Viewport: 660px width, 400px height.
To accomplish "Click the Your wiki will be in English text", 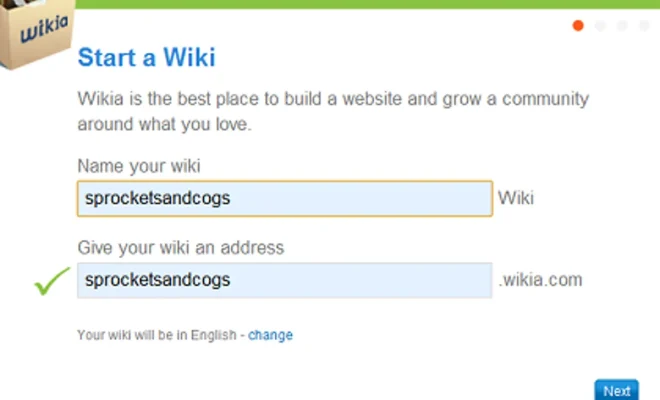I will click(x=157, y=335).
